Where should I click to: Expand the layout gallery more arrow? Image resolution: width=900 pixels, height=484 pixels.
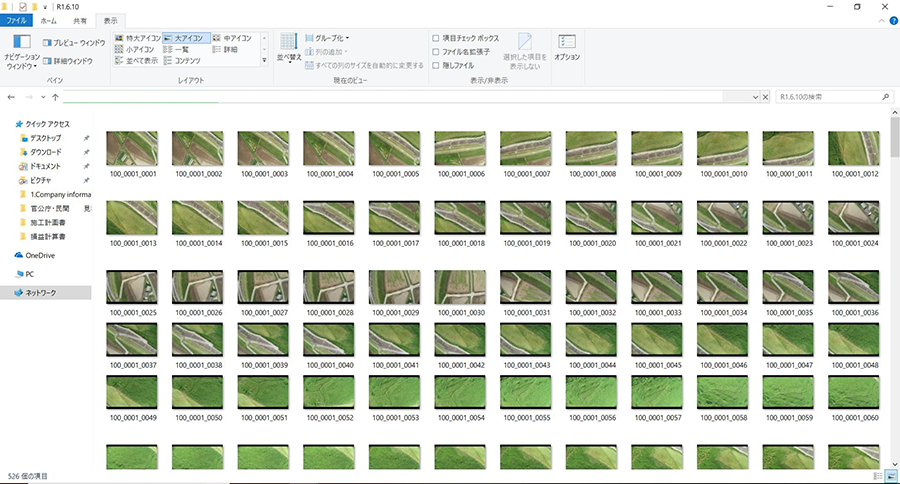264,60
